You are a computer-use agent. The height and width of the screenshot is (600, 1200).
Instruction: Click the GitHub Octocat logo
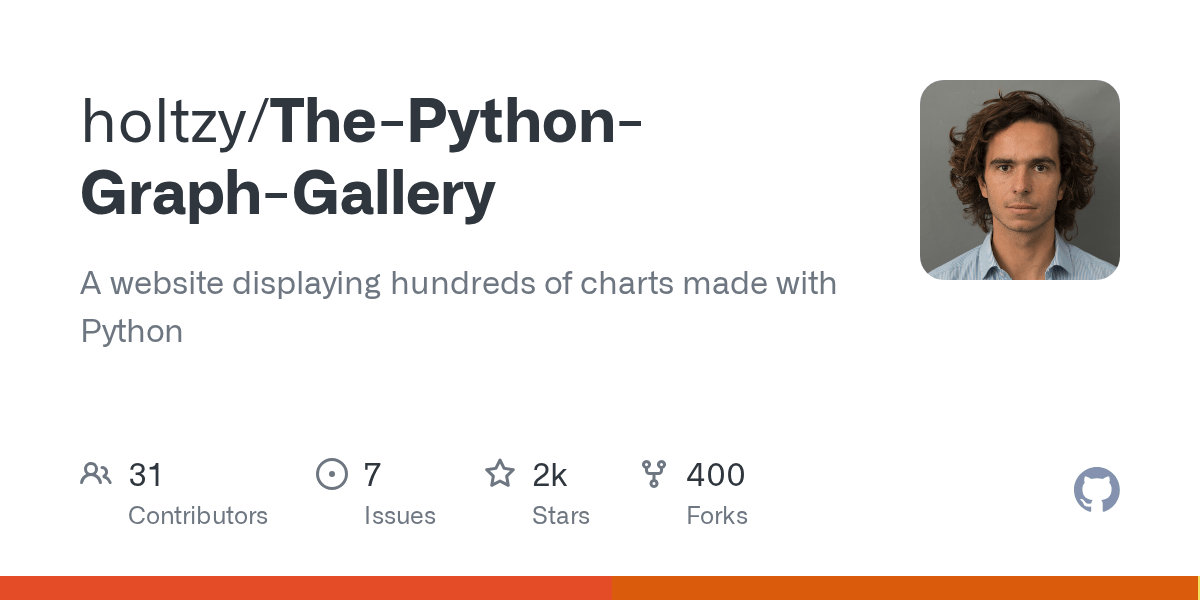coord(1096,490)
